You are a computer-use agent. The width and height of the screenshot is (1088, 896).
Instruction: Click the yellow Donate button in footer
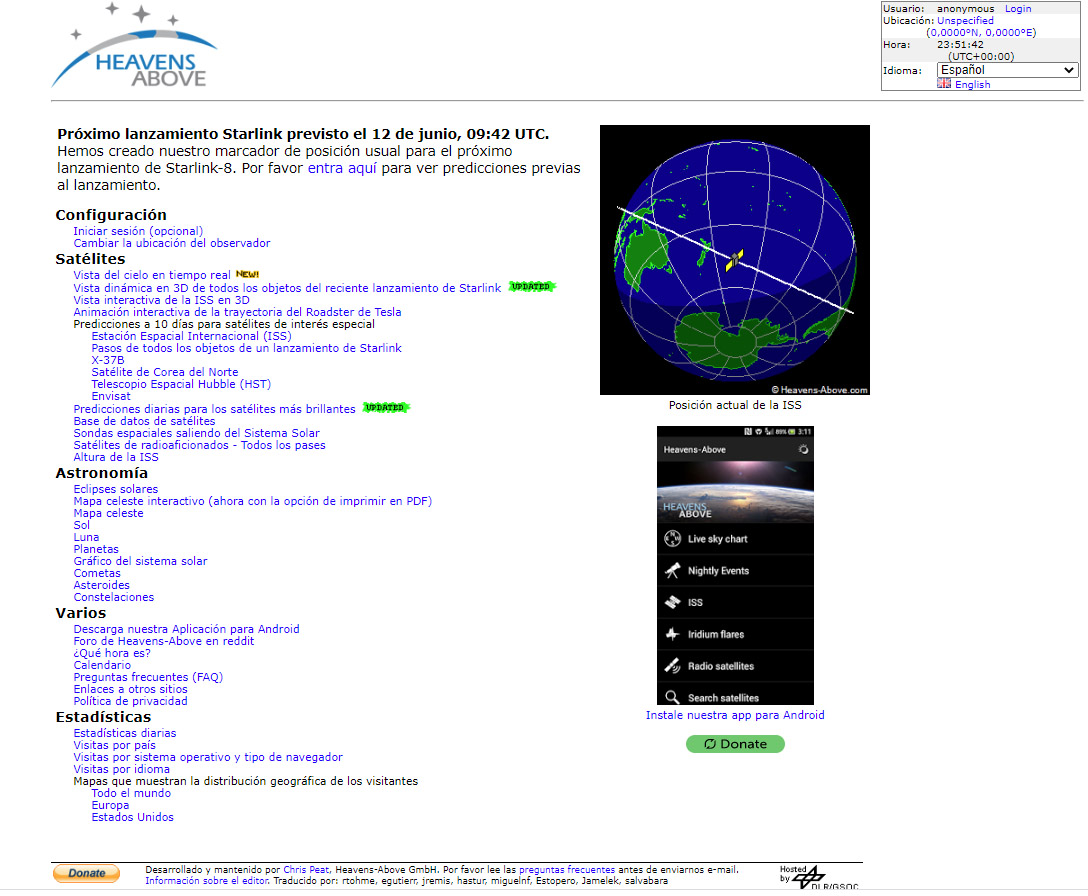tap(86, 873)
